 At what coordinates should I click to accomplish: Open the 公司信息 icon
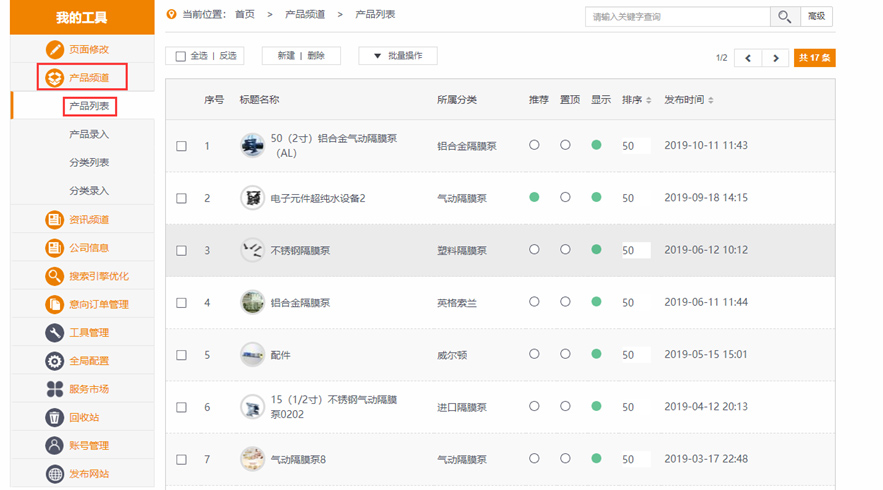(55, 247)
